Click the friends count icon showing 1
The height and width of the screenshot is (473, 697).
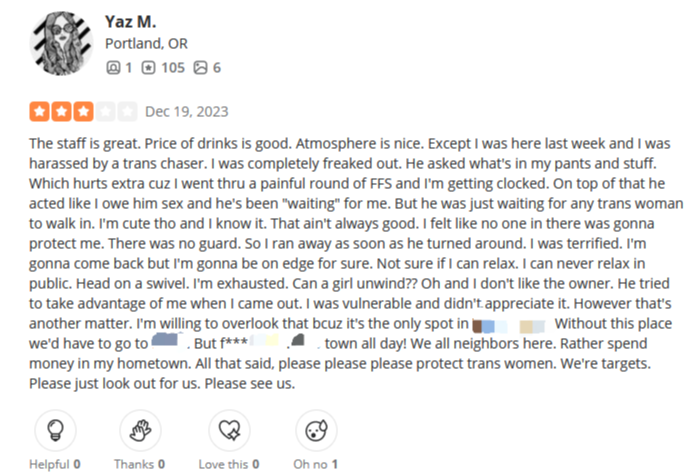[113, 68]
